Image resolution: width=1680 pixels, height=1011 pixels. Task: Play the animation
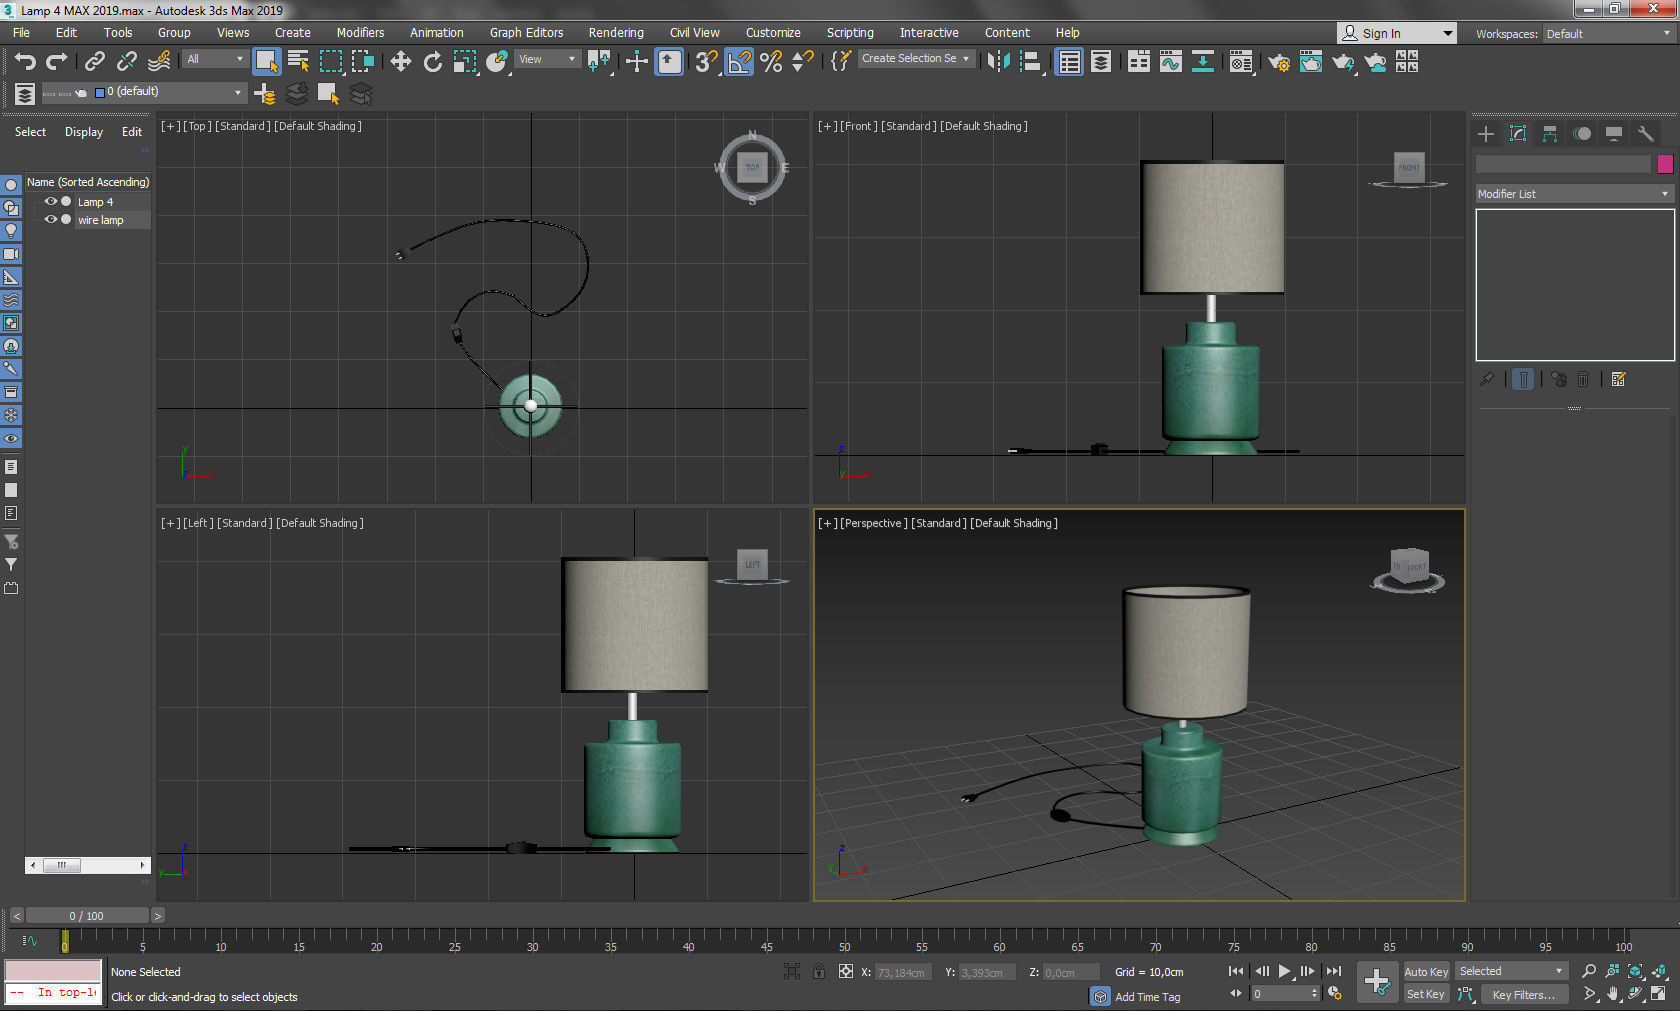1284,971
